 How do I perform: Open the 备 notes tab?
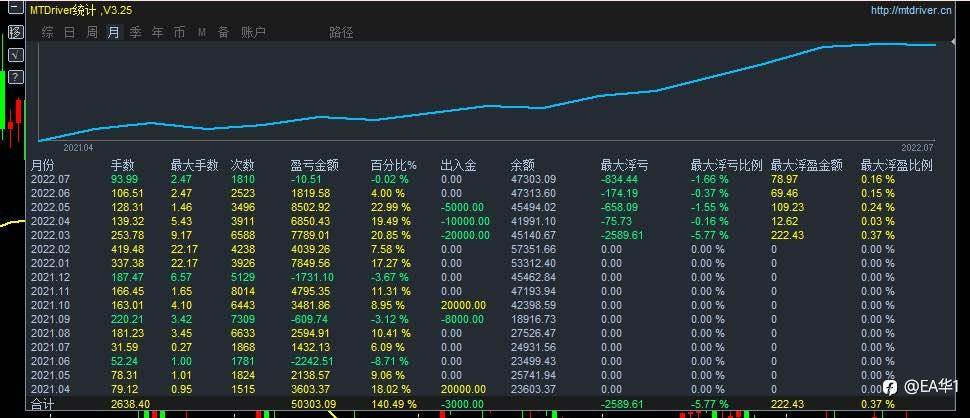pos(223,33)
